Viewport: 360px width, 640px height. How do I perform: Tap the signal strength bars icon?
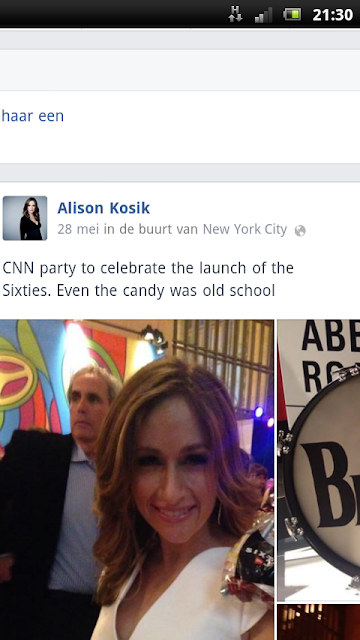[263, 15]
